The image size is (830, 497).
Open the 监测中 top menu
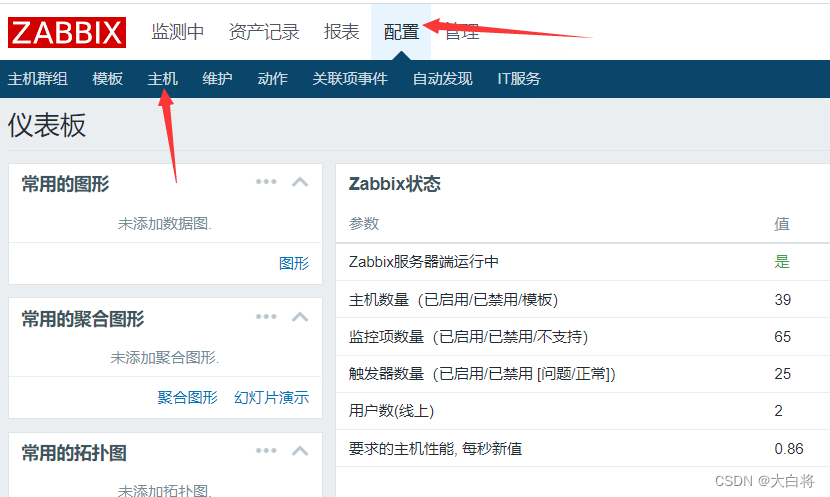pos(177,32)
